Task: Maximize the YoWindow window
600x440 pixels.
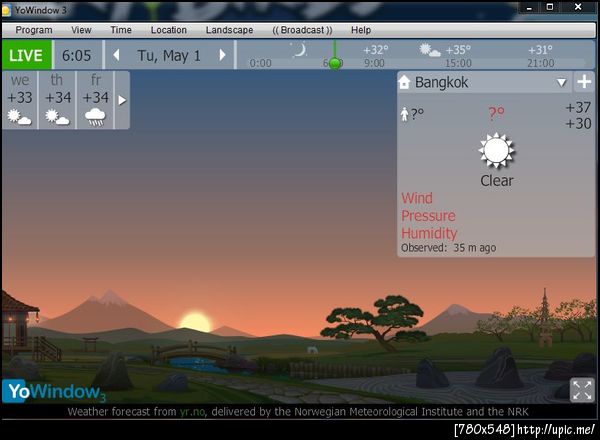Action: [550, 7]
